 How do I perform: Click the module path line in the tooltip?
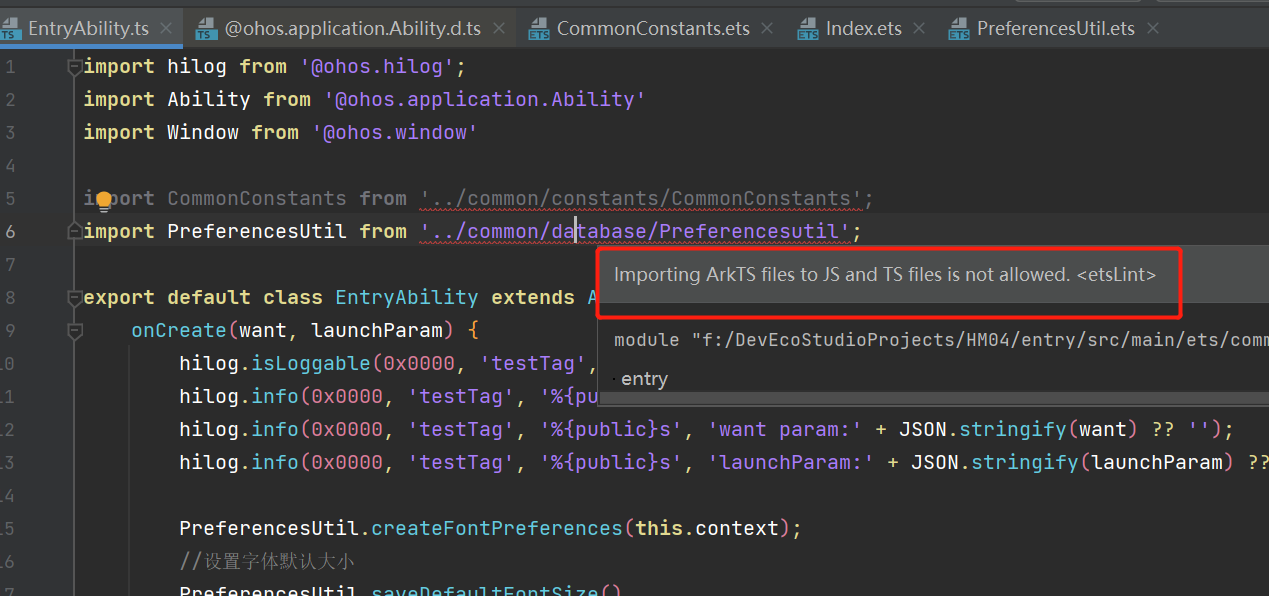click(x=941, y=340)
